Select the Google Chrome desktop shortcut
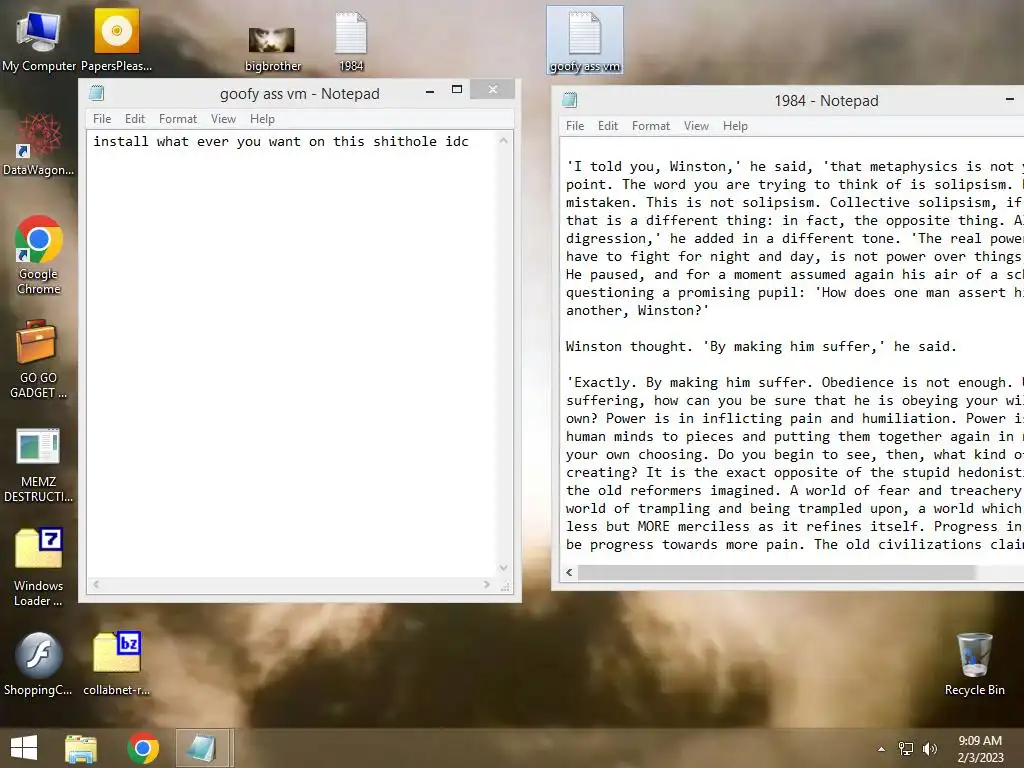The width and height of the screenshot is (1024, 768). coord(39,255)
